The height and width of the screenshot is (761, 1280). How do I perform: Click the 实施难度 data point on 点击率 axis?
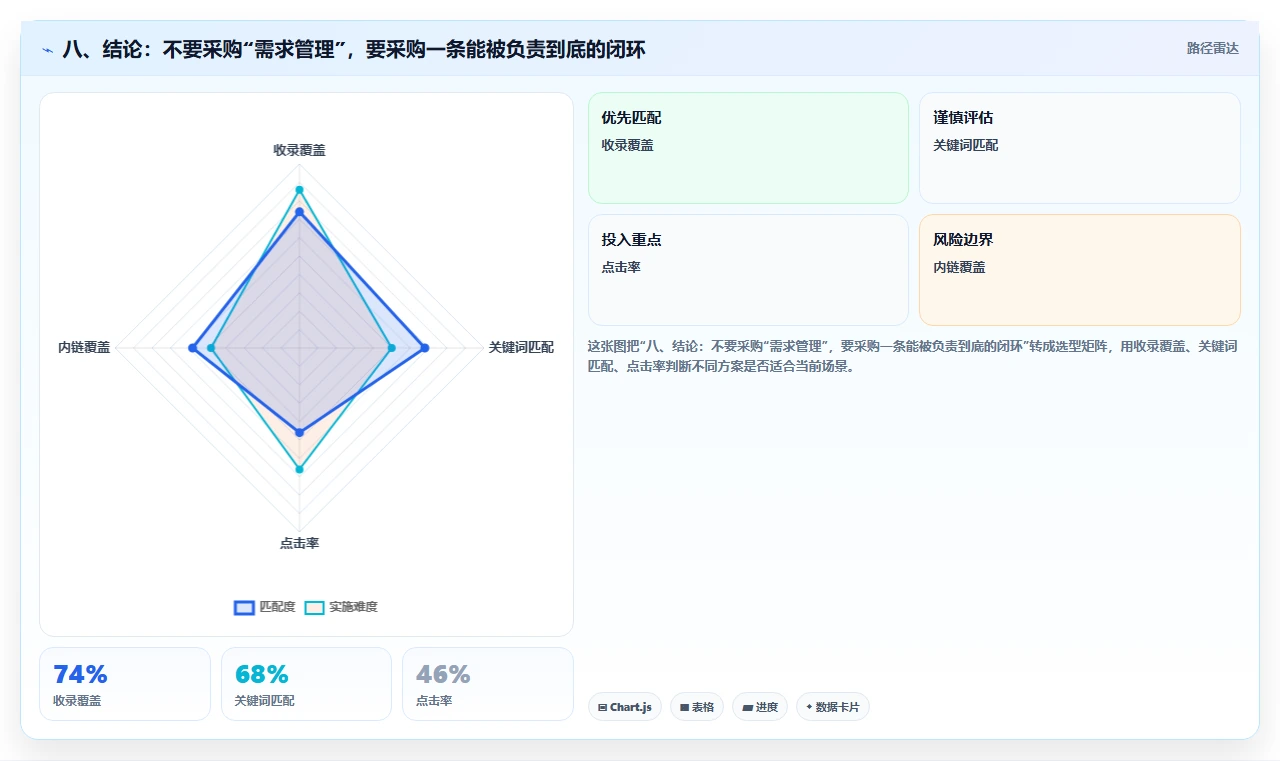pos(299,469)
